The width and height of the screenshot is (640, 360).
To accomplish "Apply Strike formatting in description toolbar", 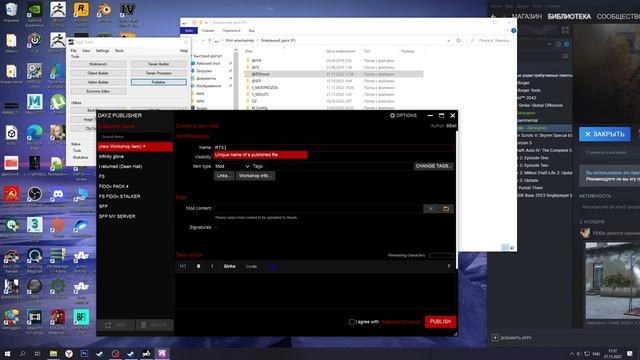I will coord(229,266).
